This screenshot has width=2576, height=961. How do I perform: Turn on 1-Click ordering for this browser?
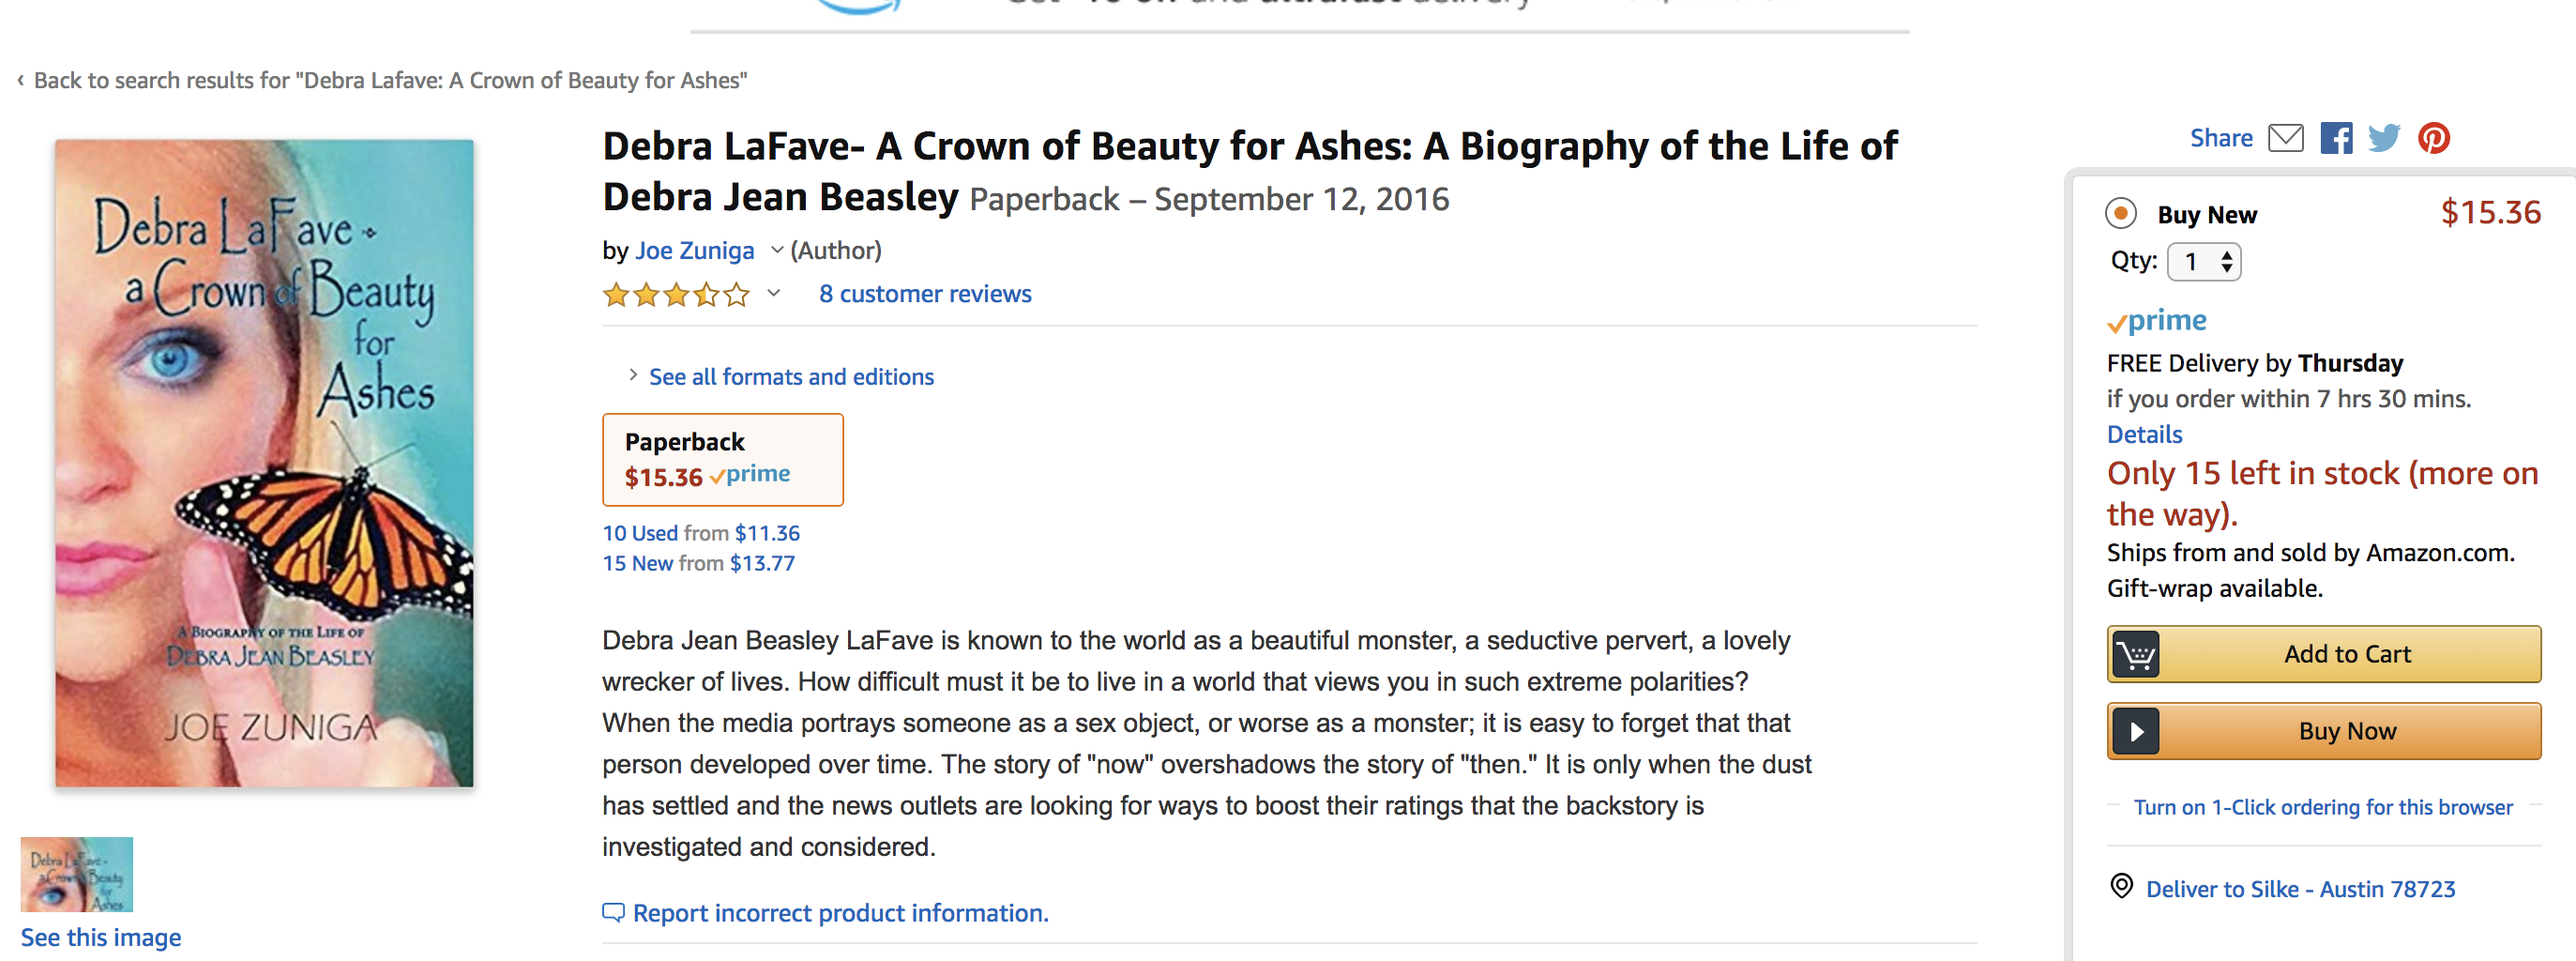click(x=2322, y=807)
